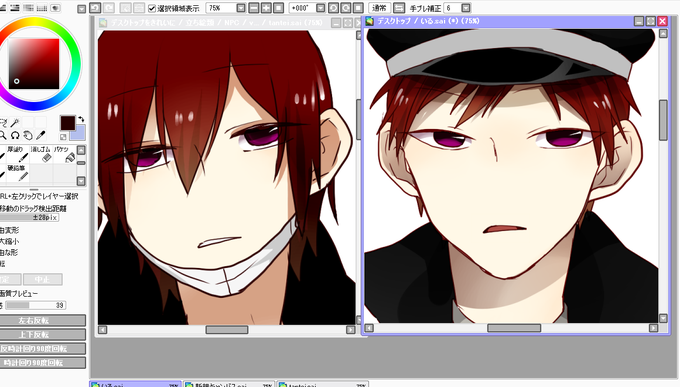Open the 手ブレ補正 stabilizer dropdown
Screen dimensions: 680x387
(466, 8)
